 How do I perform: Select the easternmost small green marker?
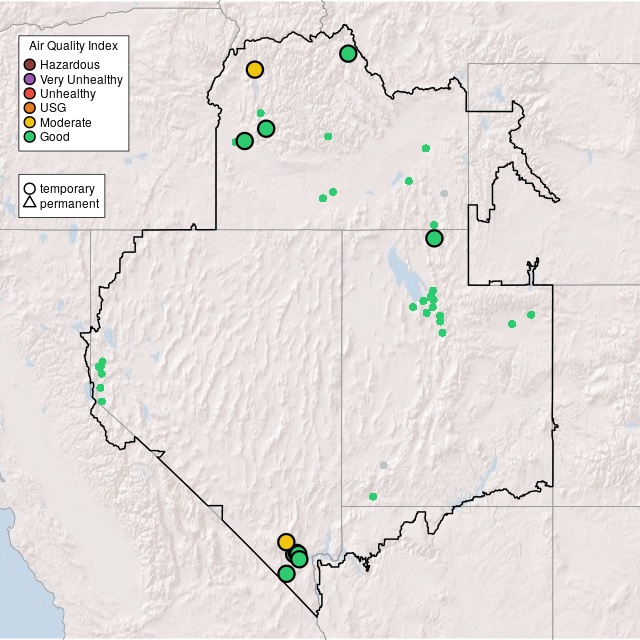point(531,315)
